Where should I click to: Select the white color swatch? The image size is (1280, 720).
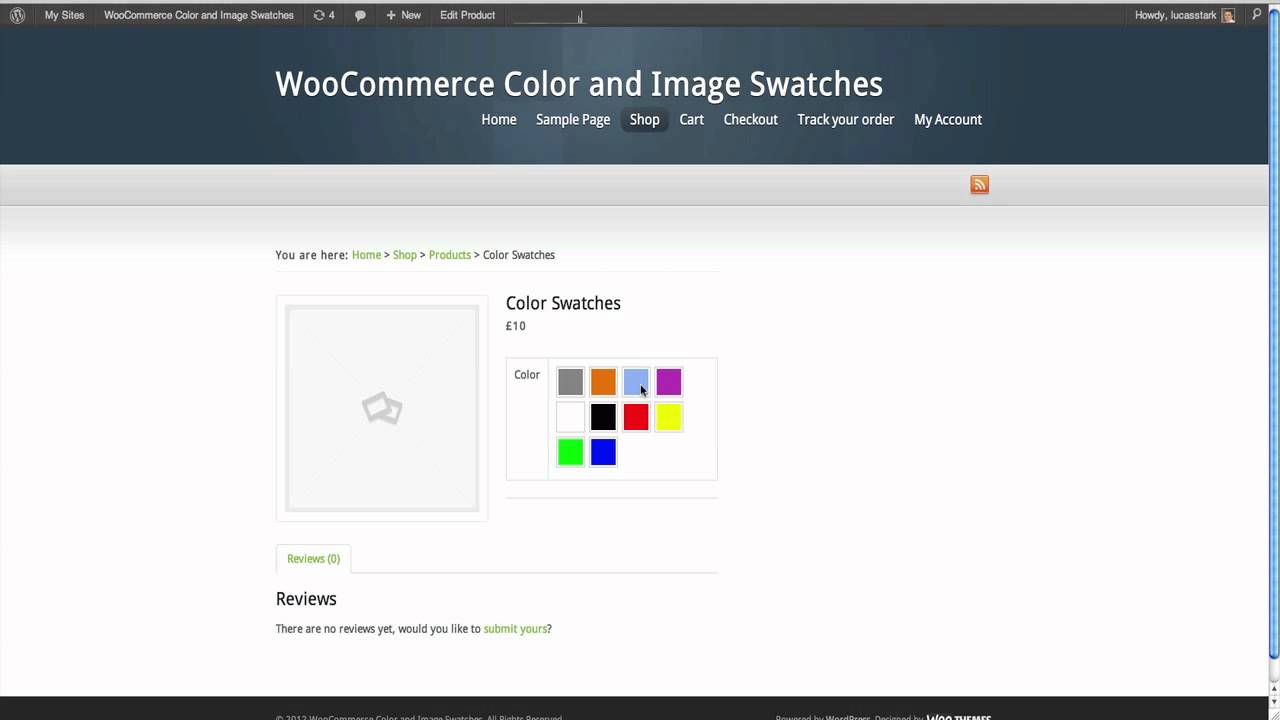(x=570, y=417)
